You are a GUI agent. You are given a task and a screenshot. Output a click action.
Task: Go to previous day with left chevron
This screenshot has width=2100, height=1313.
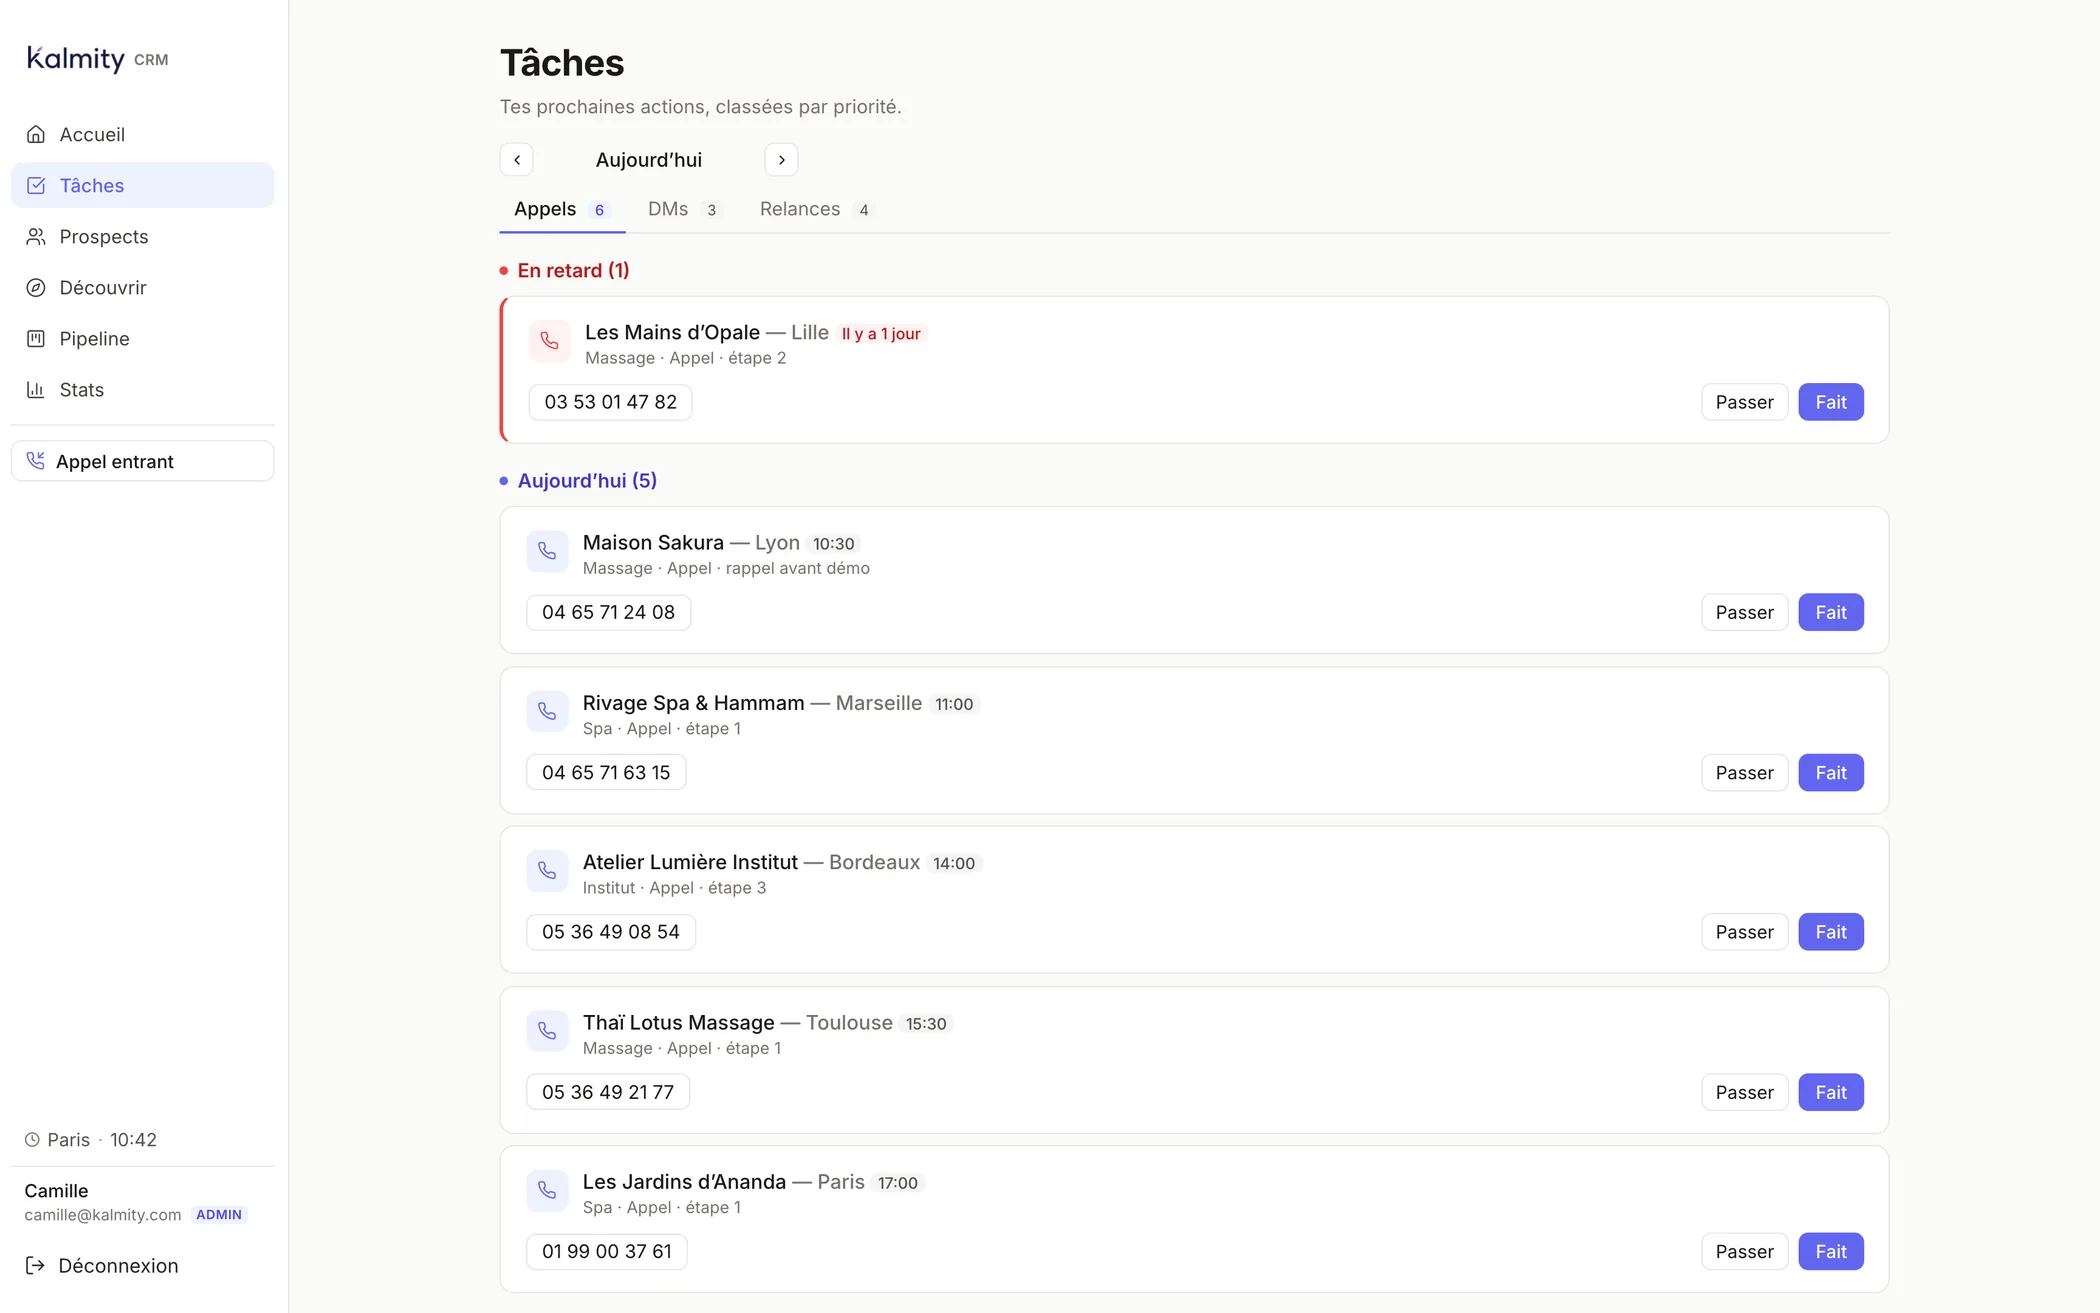pos(517,160)
